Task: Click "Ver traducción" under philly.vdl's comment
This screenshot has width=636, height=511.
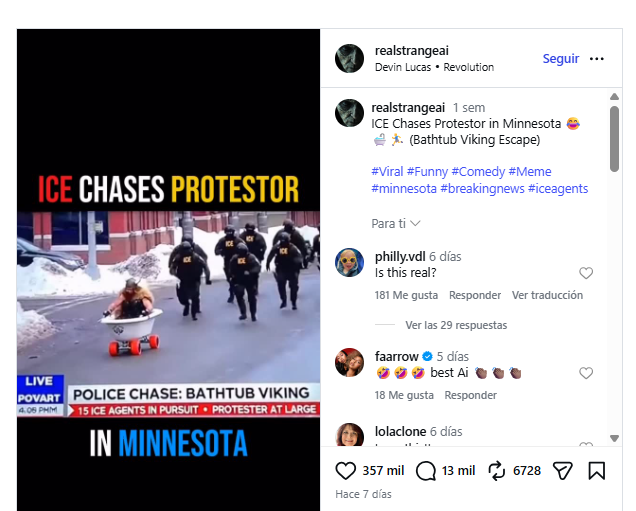Action: coord(547,295)
